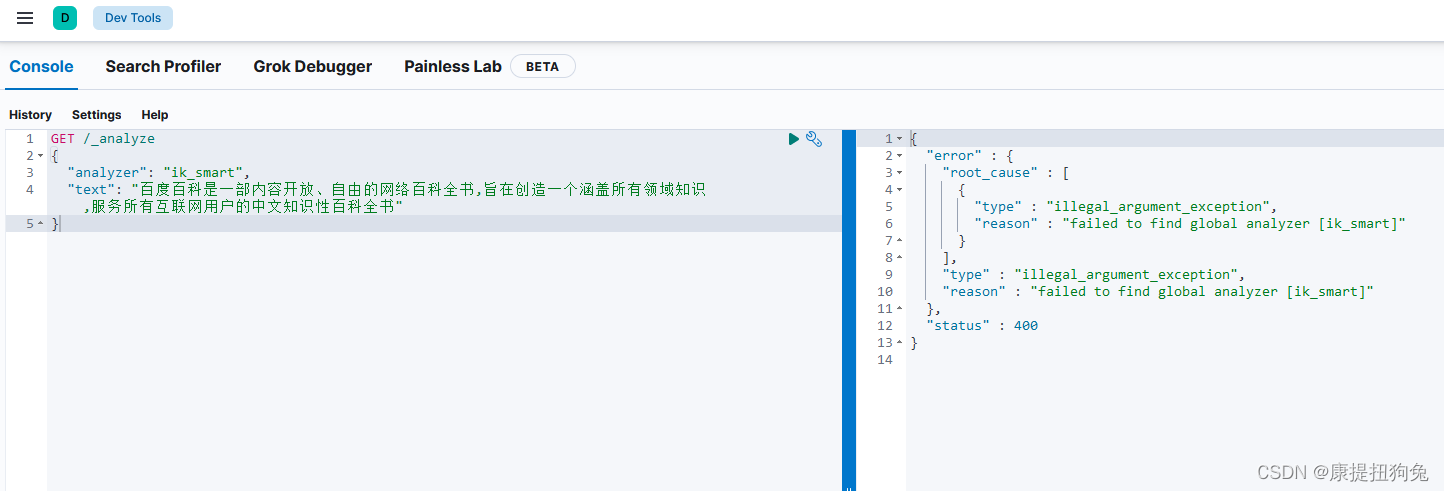
Task: Click the line 10 "reason" text
Action: coord(1158,292)
